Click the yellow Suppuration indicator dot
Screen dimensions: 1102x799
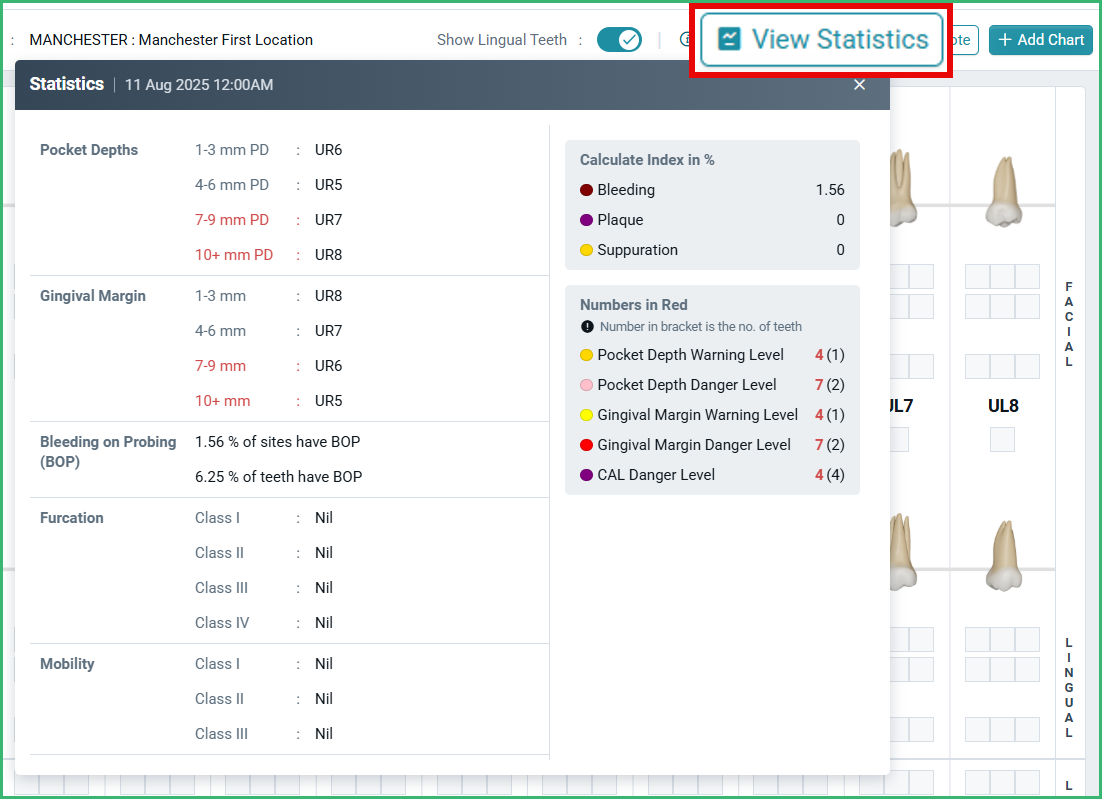click(586, 250)
